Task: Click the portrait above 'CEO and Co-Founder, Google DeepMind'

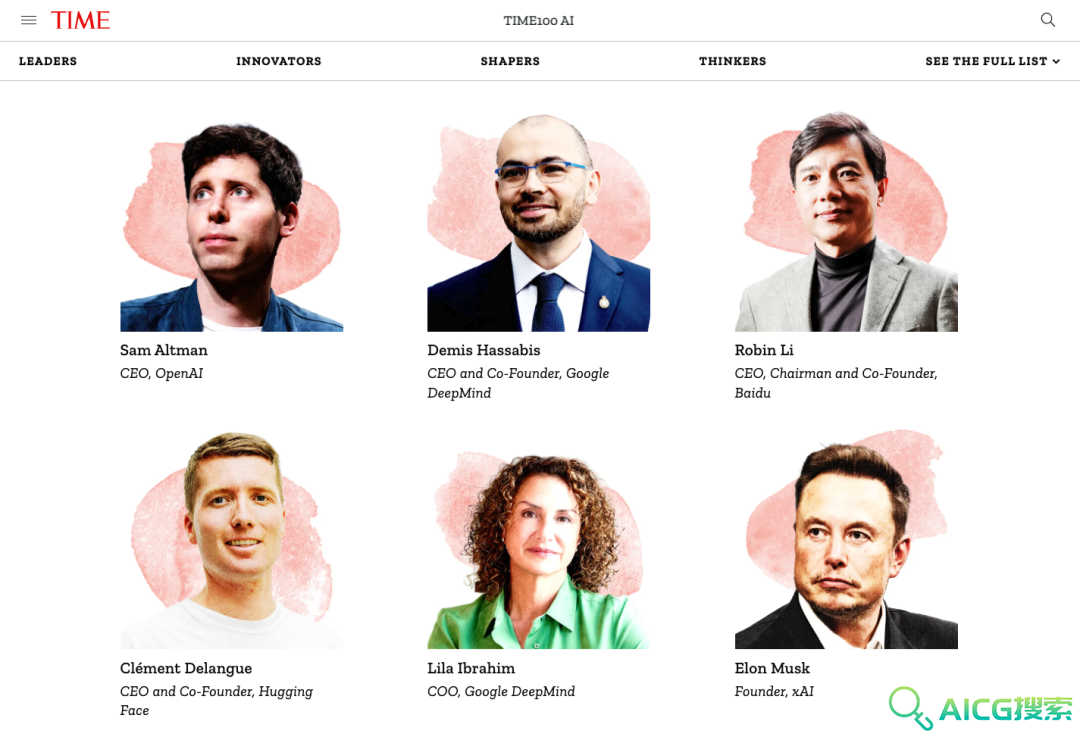Action: click(539, 222)
